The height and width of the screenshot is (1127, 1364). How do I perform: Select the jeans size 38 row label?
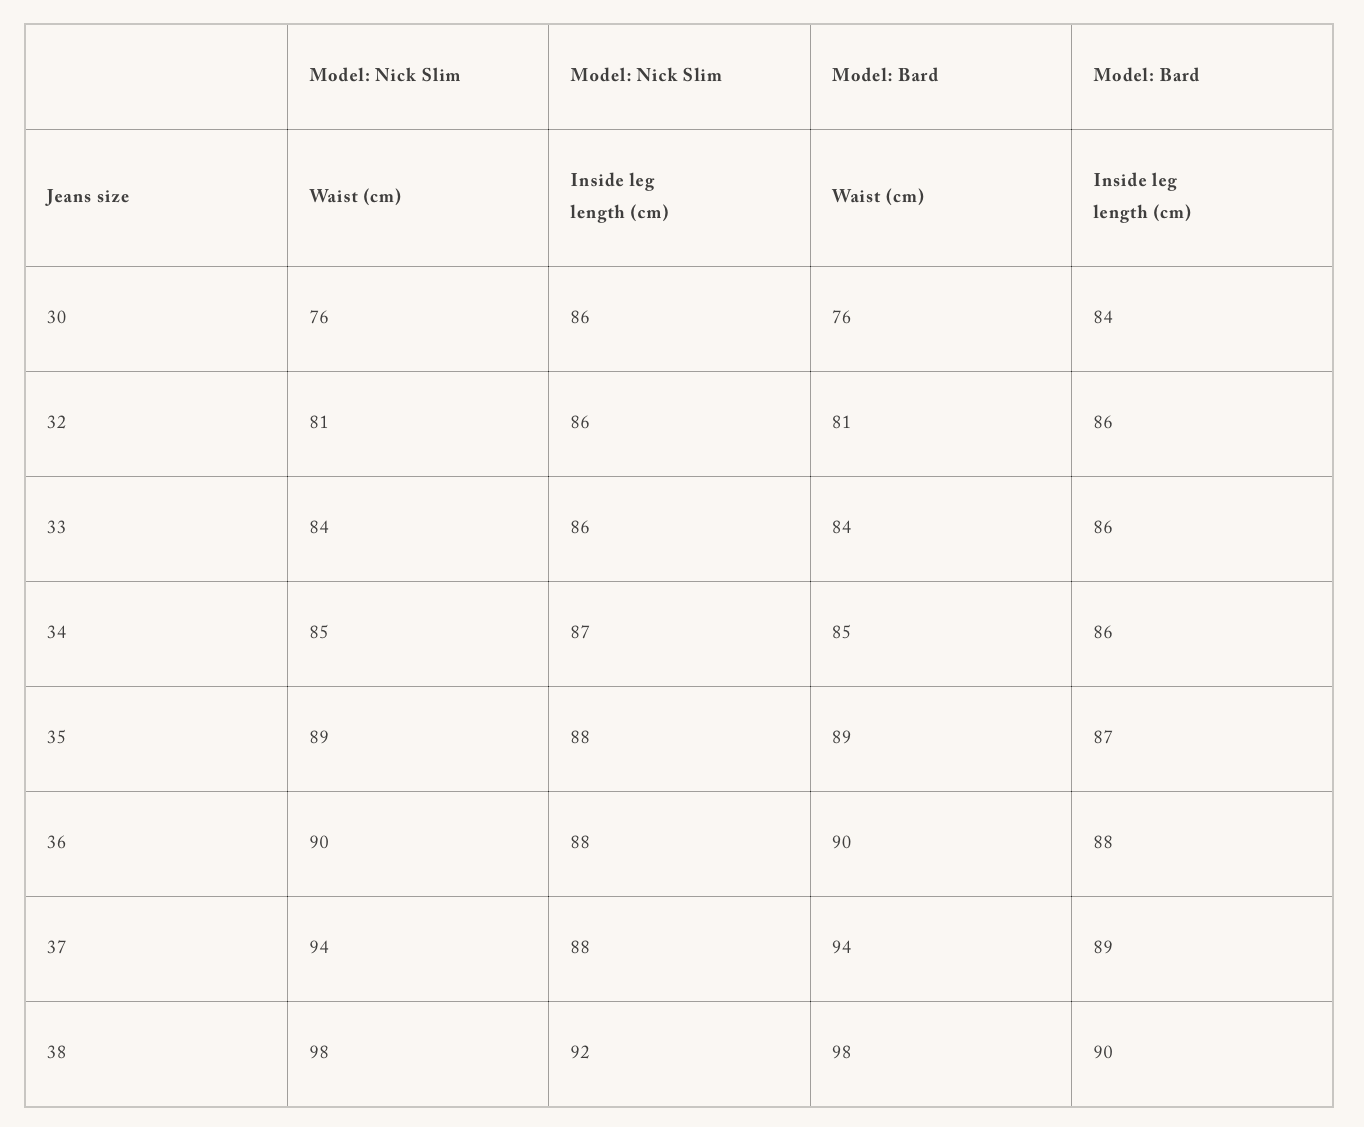point(57,1053)
